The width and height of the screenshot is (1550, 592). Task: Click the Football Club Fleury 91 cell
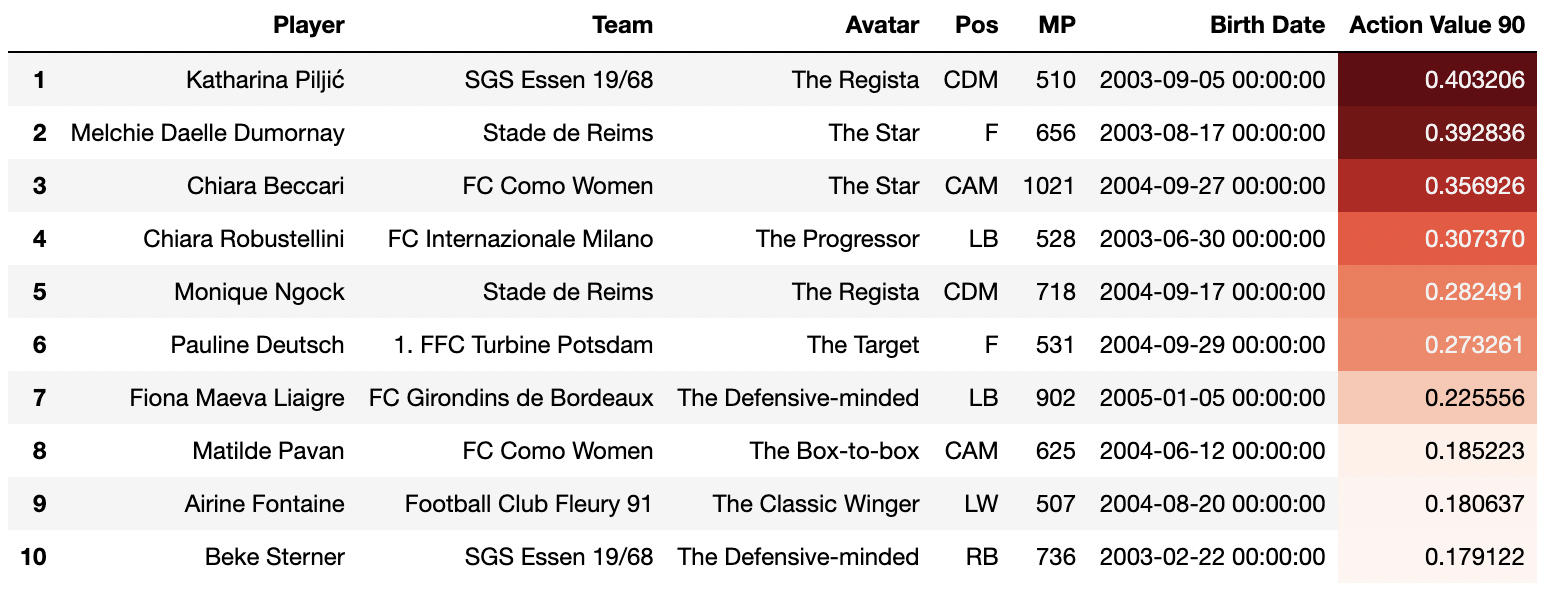coord(528,504)
